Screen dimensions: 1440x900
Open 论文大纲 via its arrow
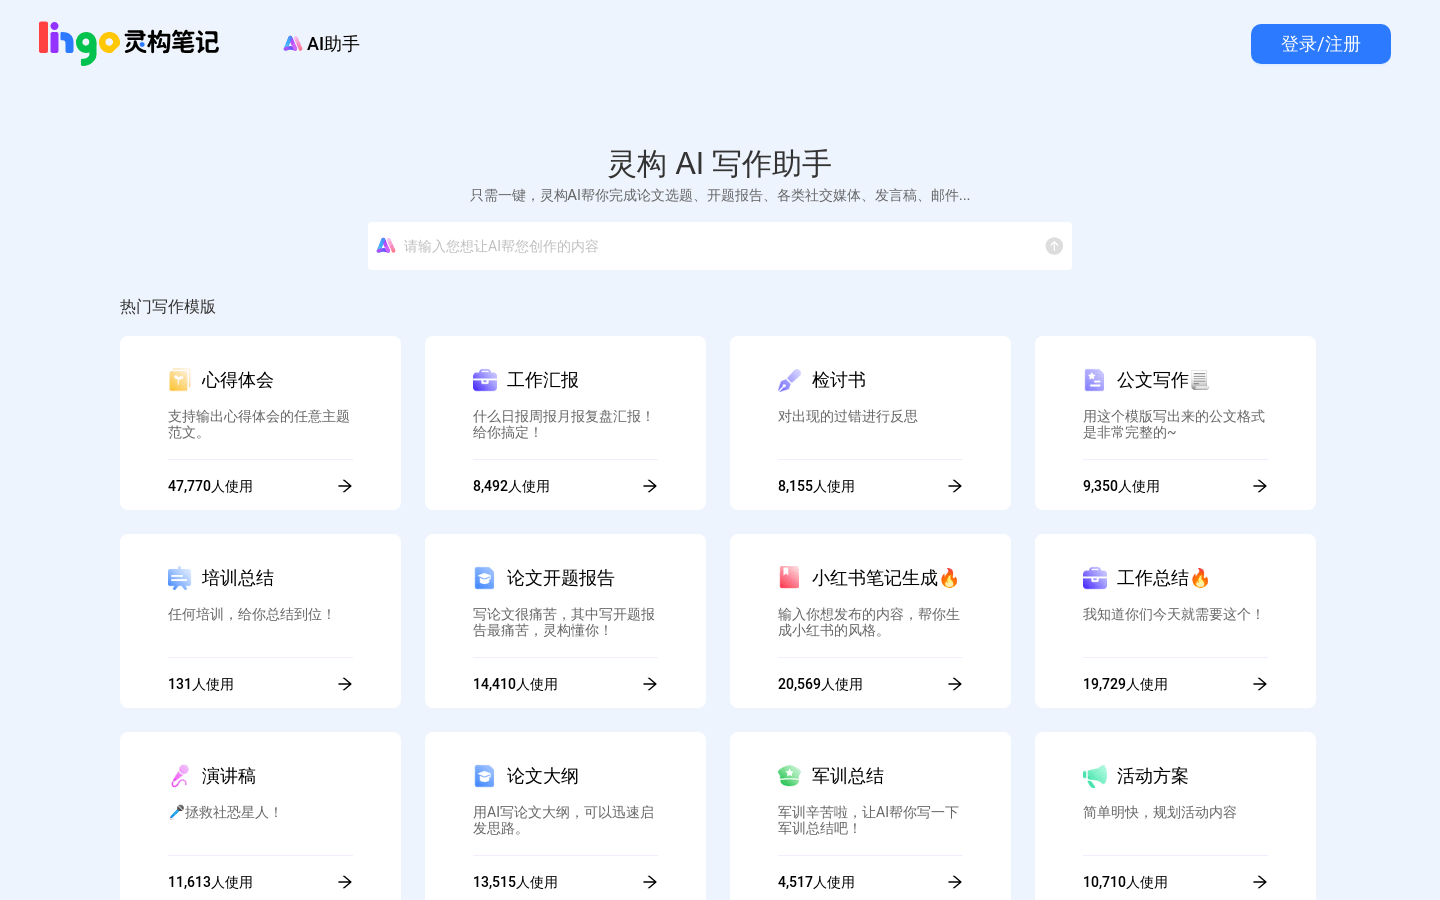650,882
